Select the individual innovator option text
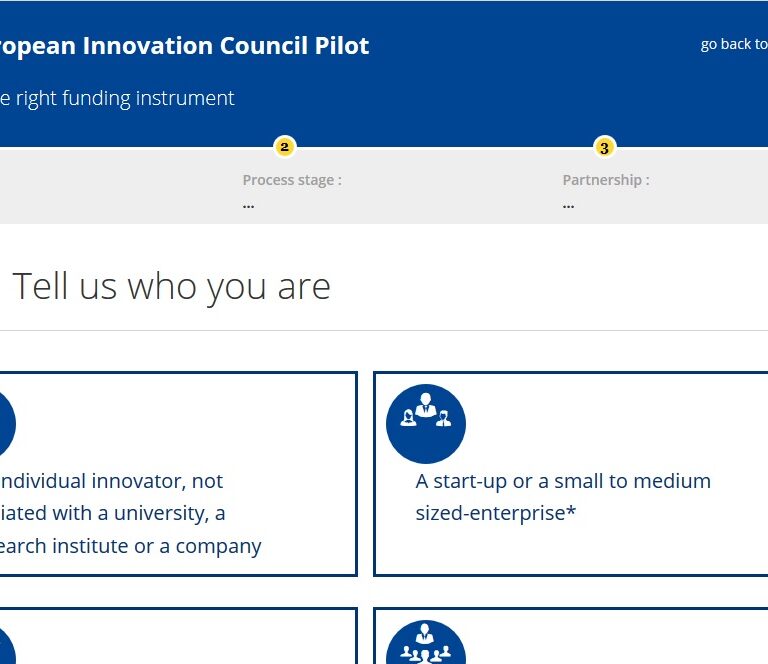 point(130,513)
